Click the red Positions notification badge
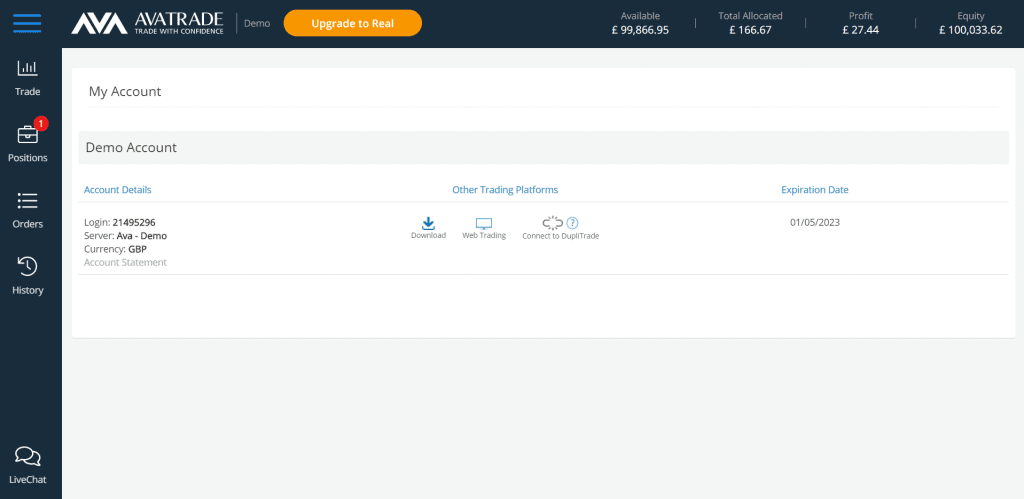Screen dimensions: 1024x499 [x=41, y=123]
